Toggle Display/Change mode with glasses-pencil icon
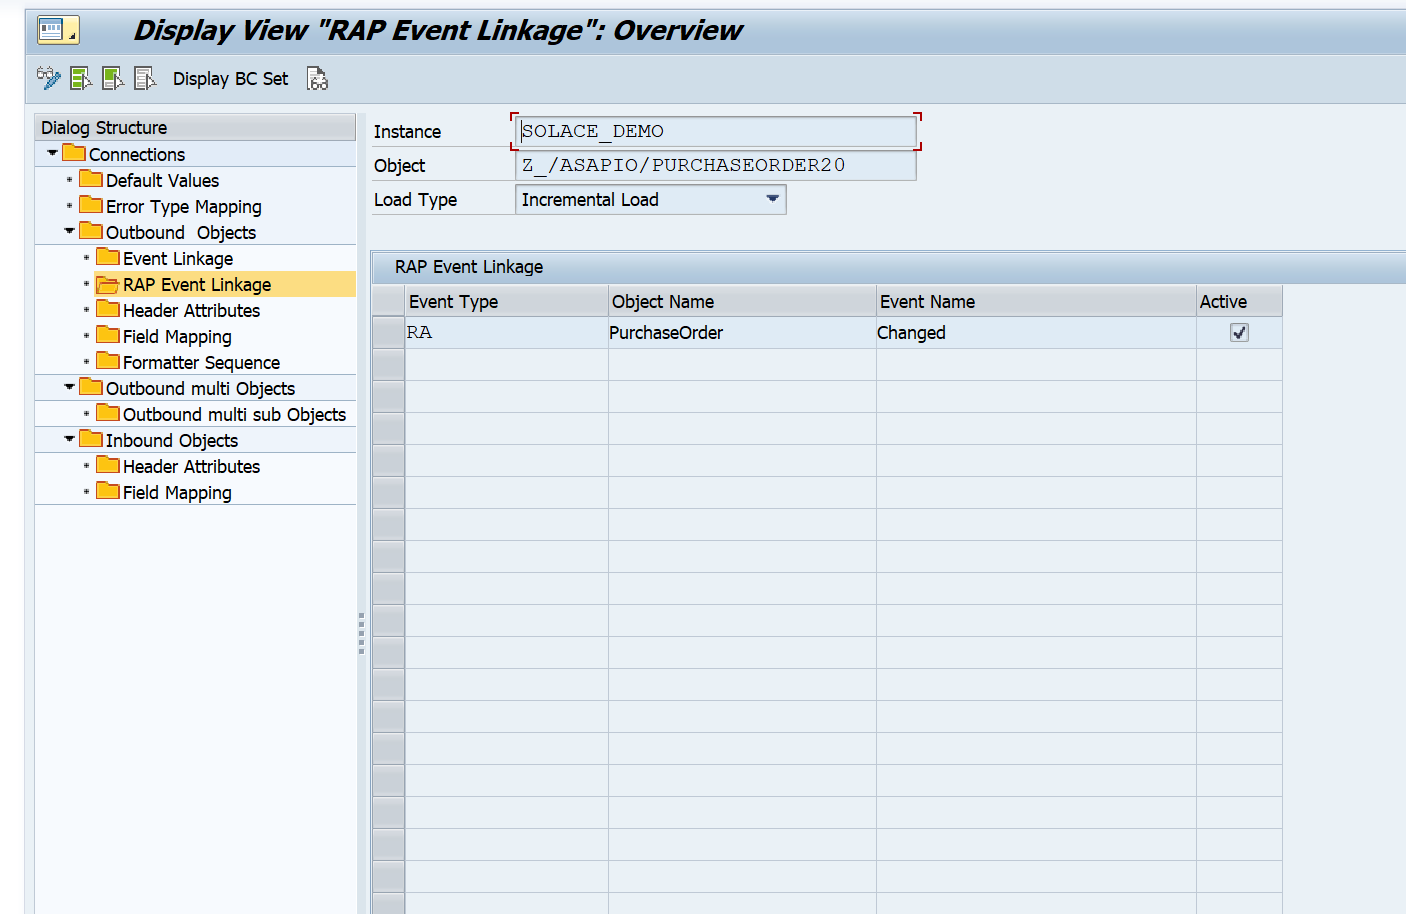Viewport: 1406px width, 914px height. tap(48, 78)
